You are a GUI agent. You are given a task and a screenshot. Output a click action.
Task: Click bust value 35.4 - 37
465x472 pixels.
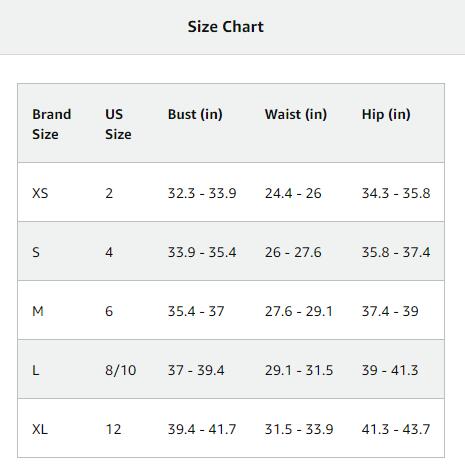pyautogui.click(x=196, y=311)
